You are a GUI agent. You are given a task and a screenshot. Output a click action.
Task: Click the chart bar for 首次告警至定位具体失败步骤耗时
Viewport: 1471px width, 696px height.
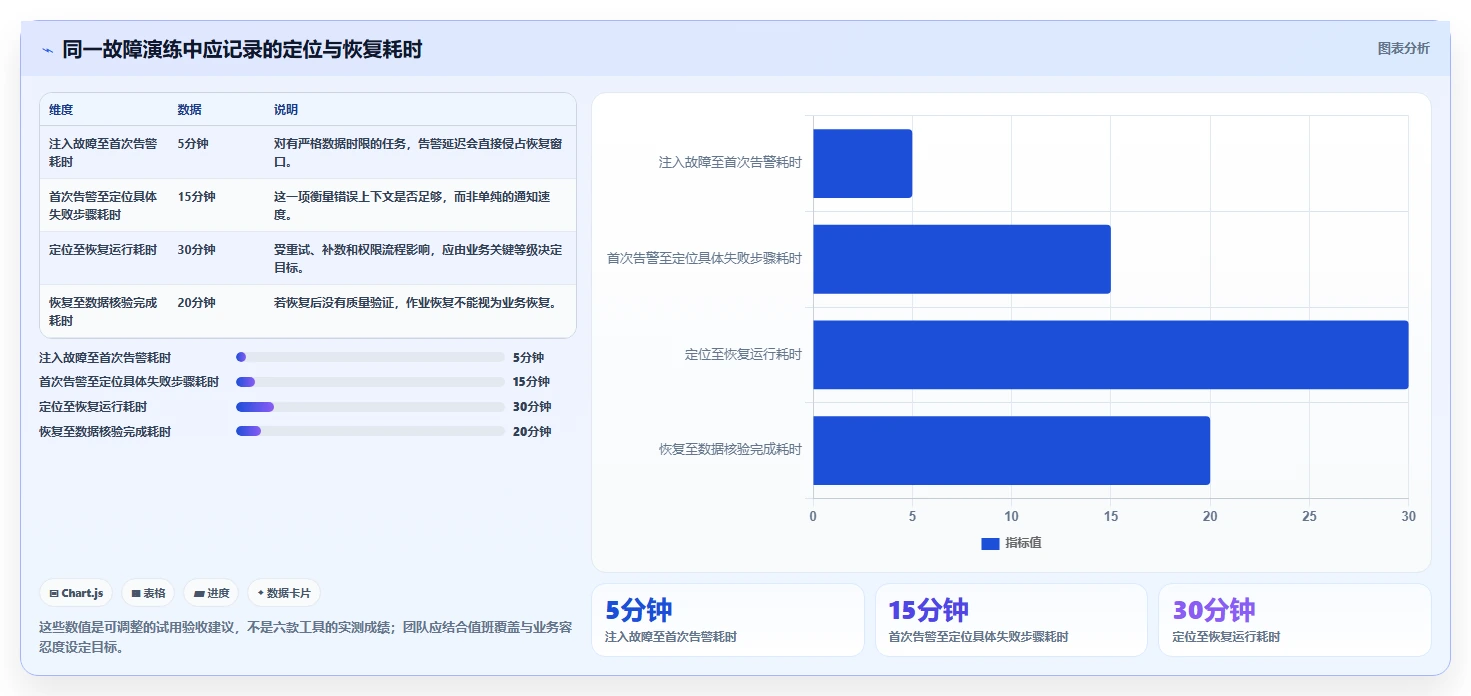pos(961,259)
